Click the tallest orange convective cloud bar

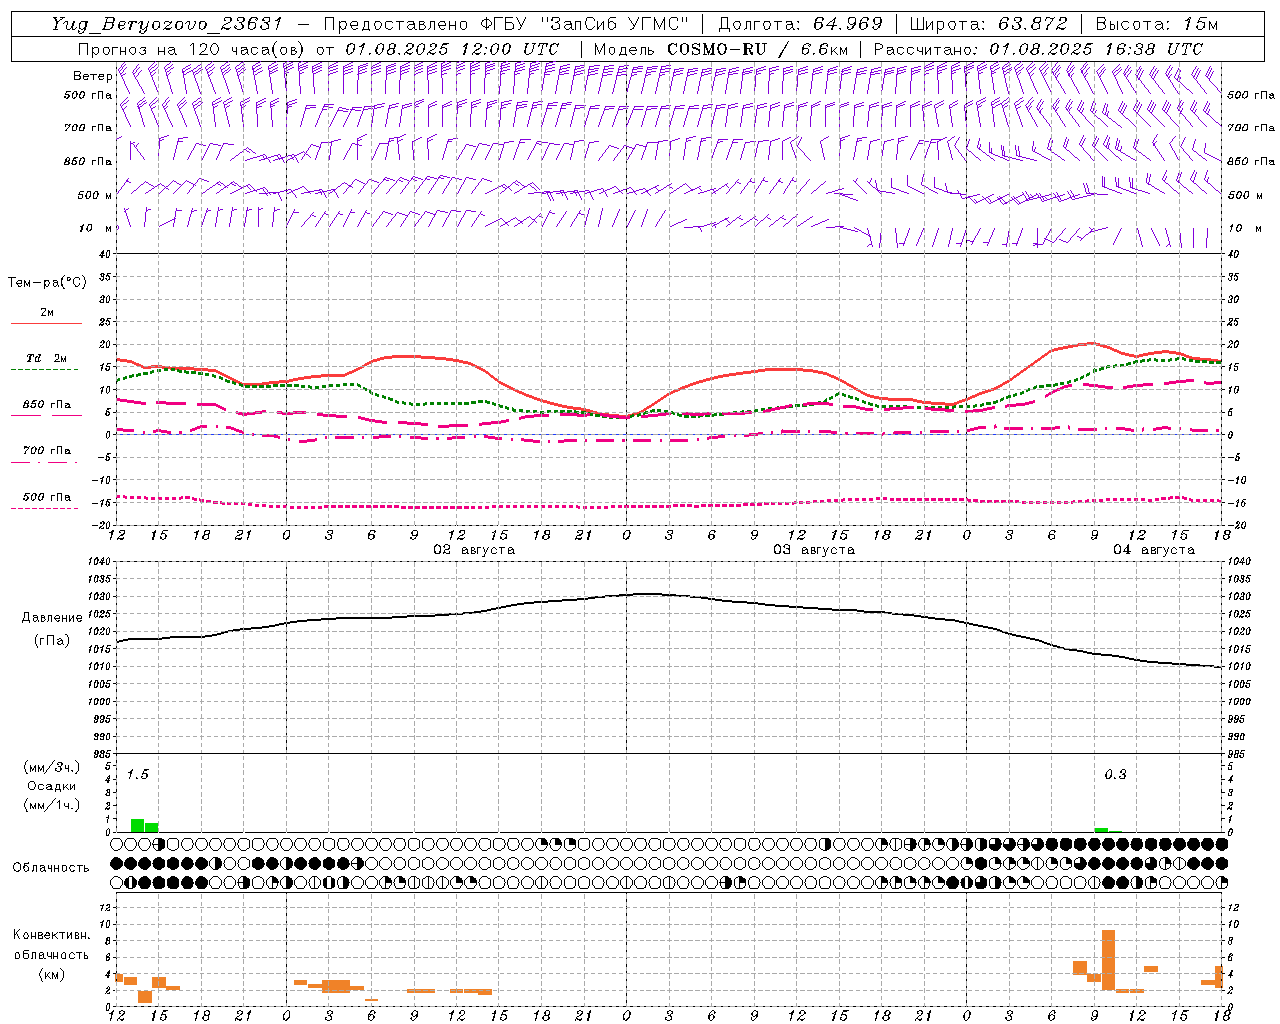(1108, 960)
